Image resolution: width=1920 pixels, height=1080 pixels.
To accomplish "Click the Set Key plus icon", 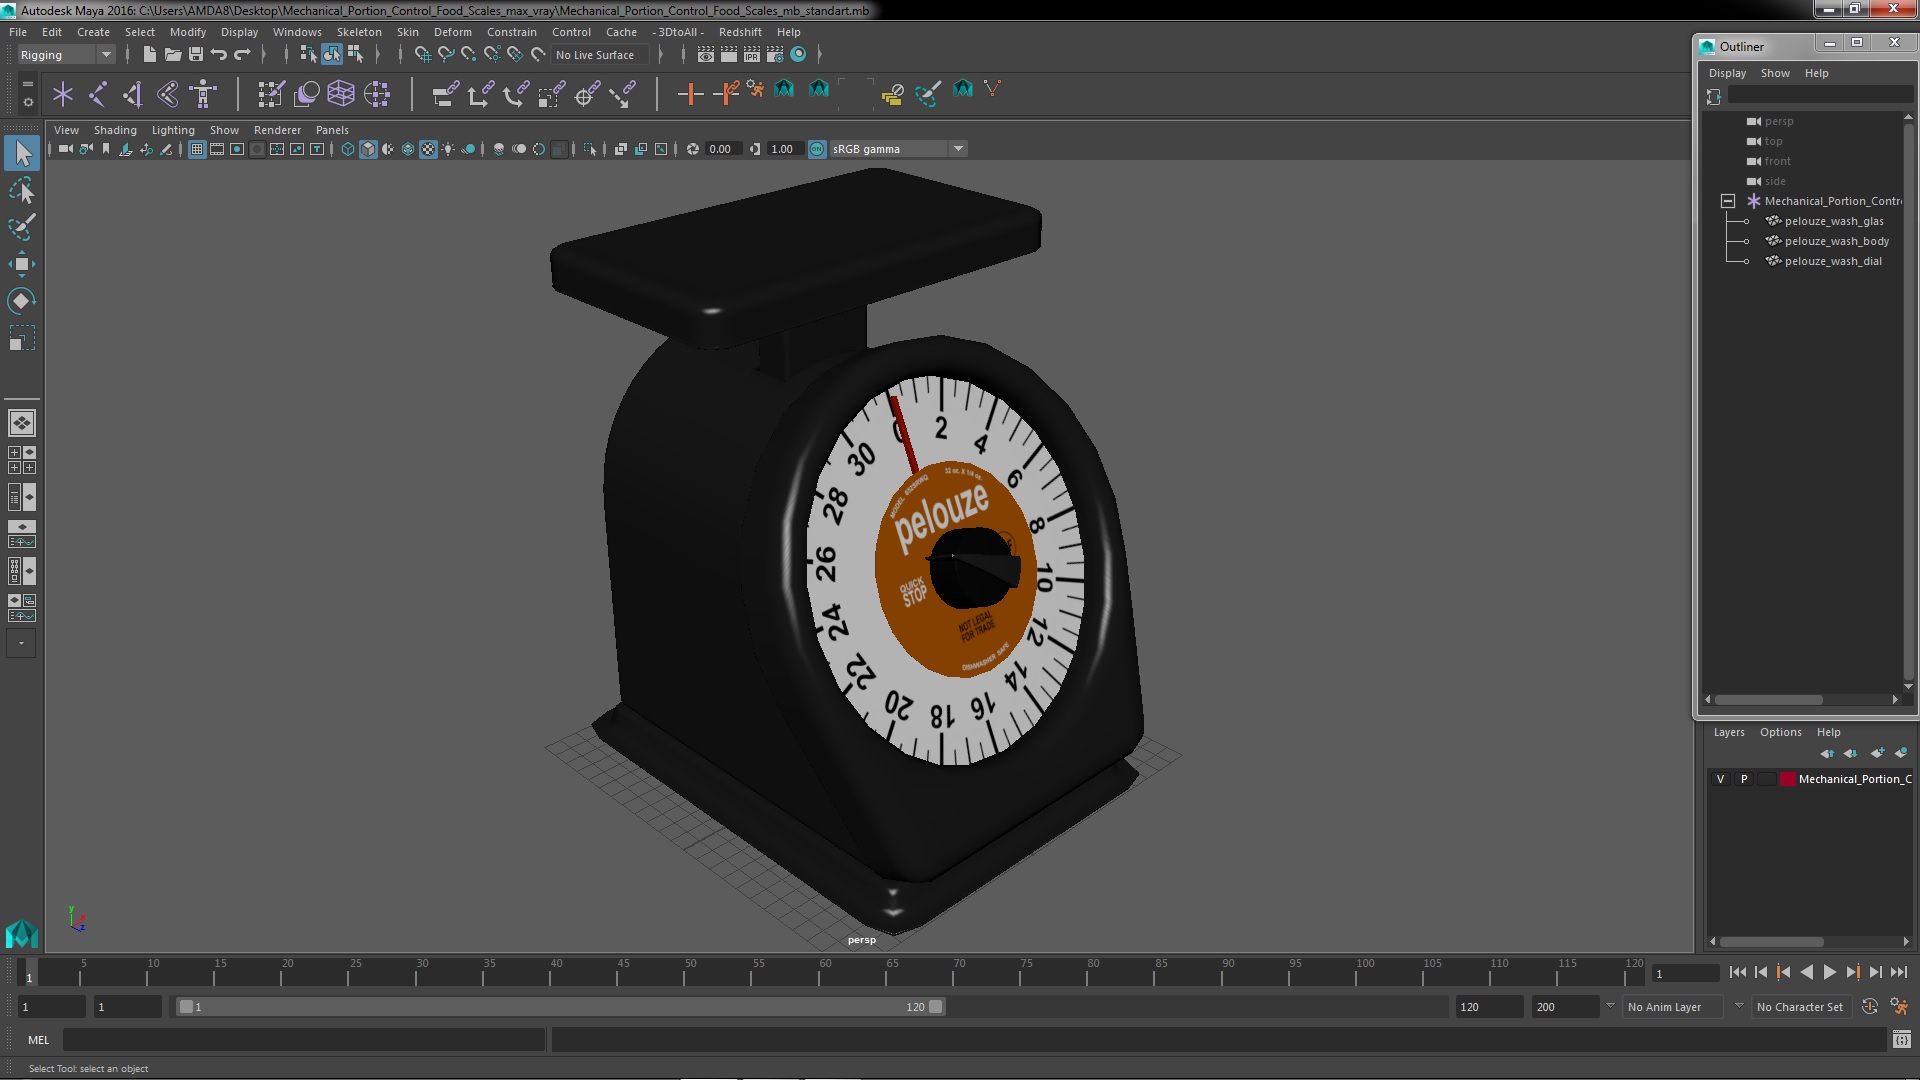I will 689,94.
